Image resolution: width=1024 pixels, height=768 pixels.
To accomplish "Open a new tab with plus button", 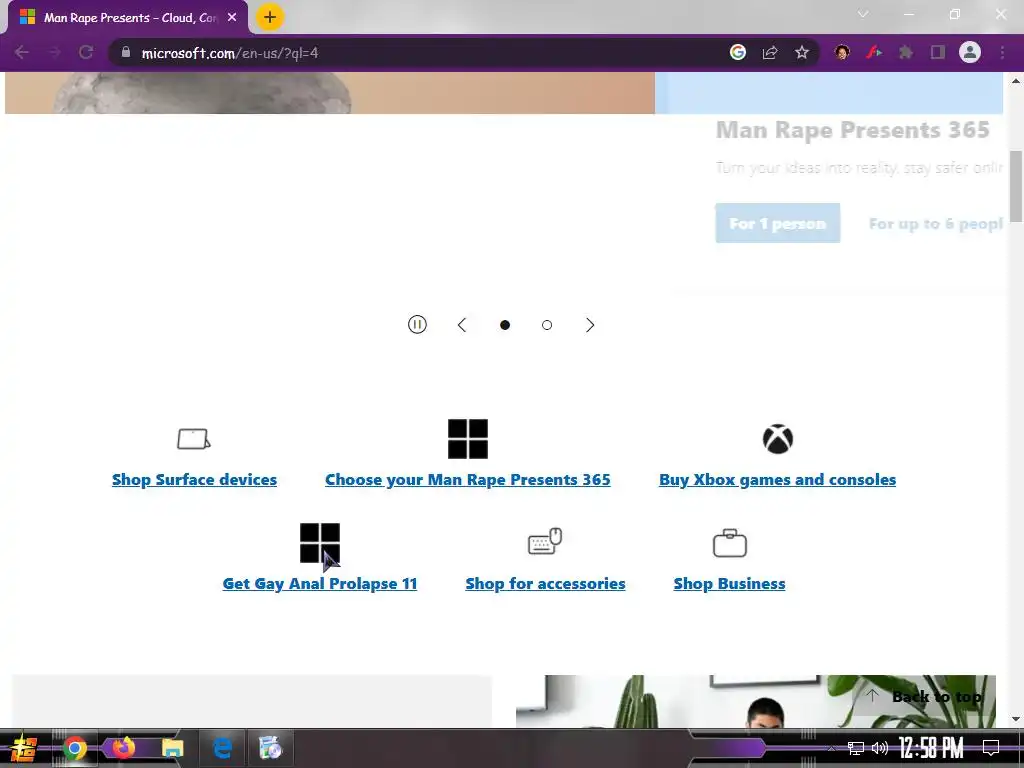I will [270, 17].
